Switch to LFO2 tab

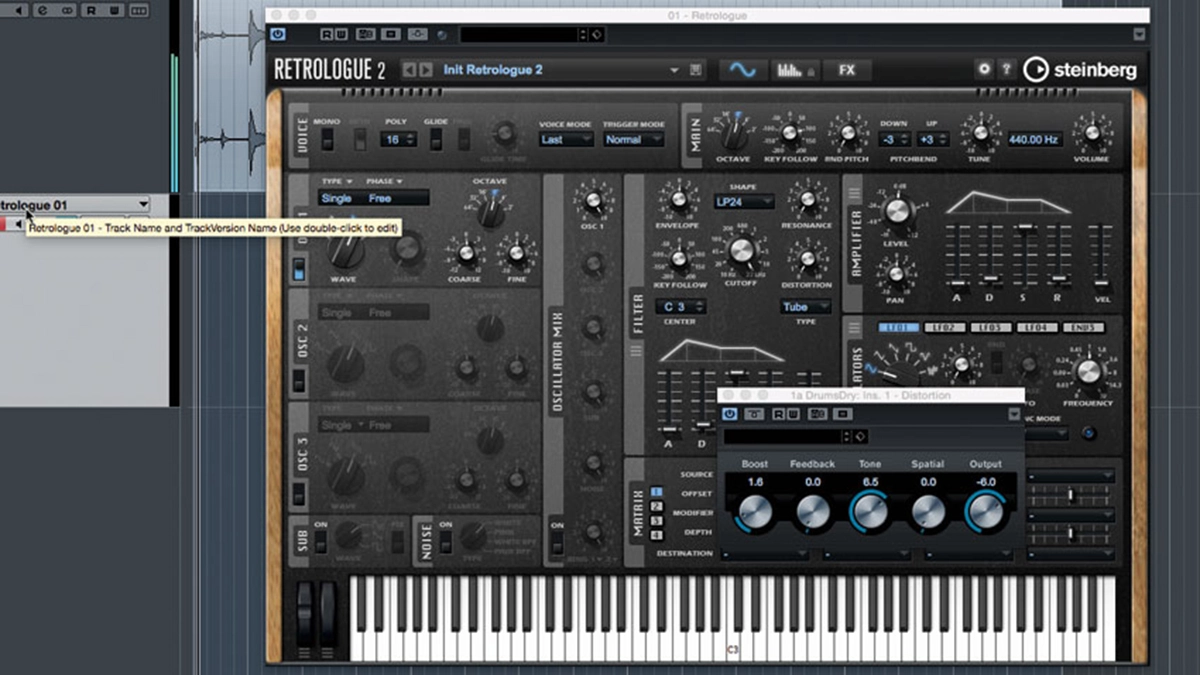pos(943,328)
